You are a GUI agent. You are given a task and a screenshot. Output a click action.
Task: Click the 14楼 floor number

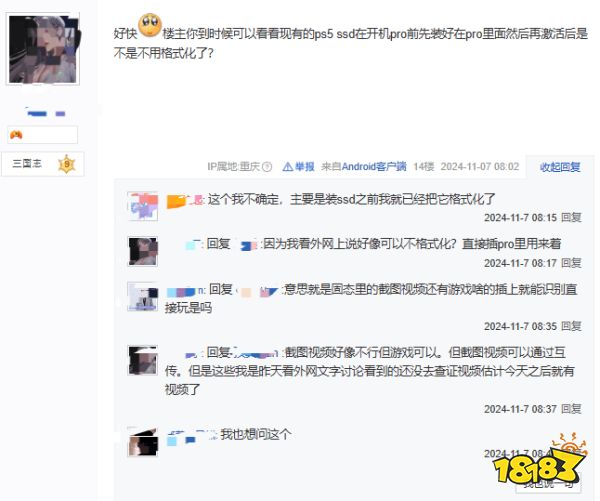coord(424,166)
